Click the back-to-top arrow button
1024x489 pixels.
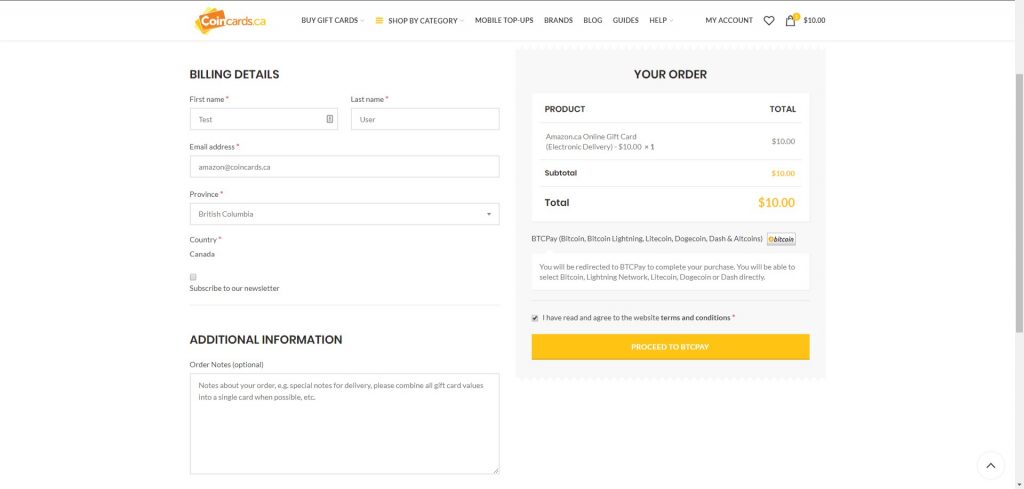coord(990,465)
